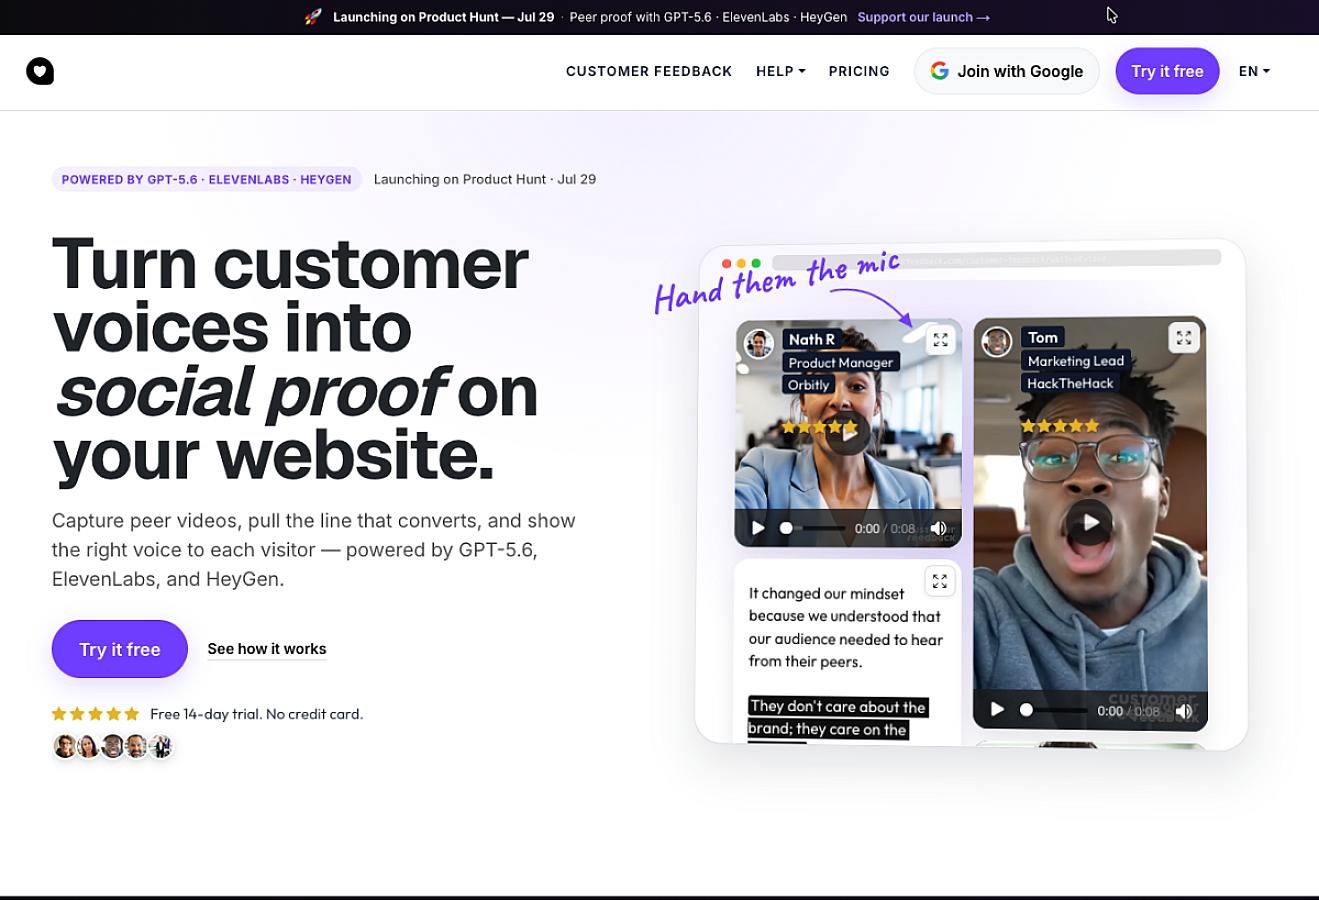Play Tom's video using center play button

pos(1090,521)
